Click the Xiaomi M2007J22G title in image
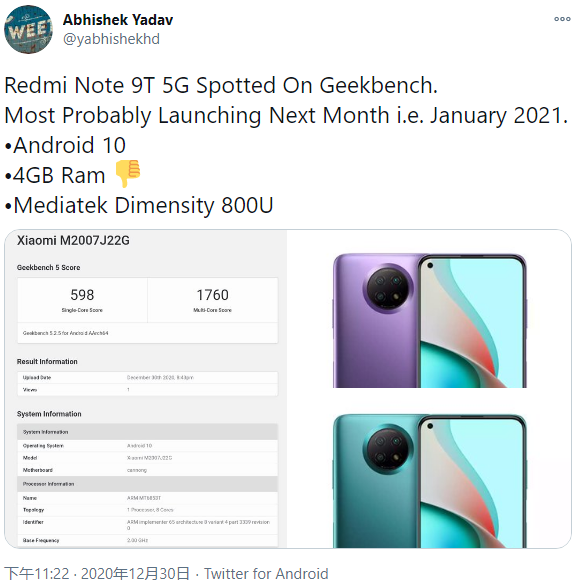 point(73,240)
